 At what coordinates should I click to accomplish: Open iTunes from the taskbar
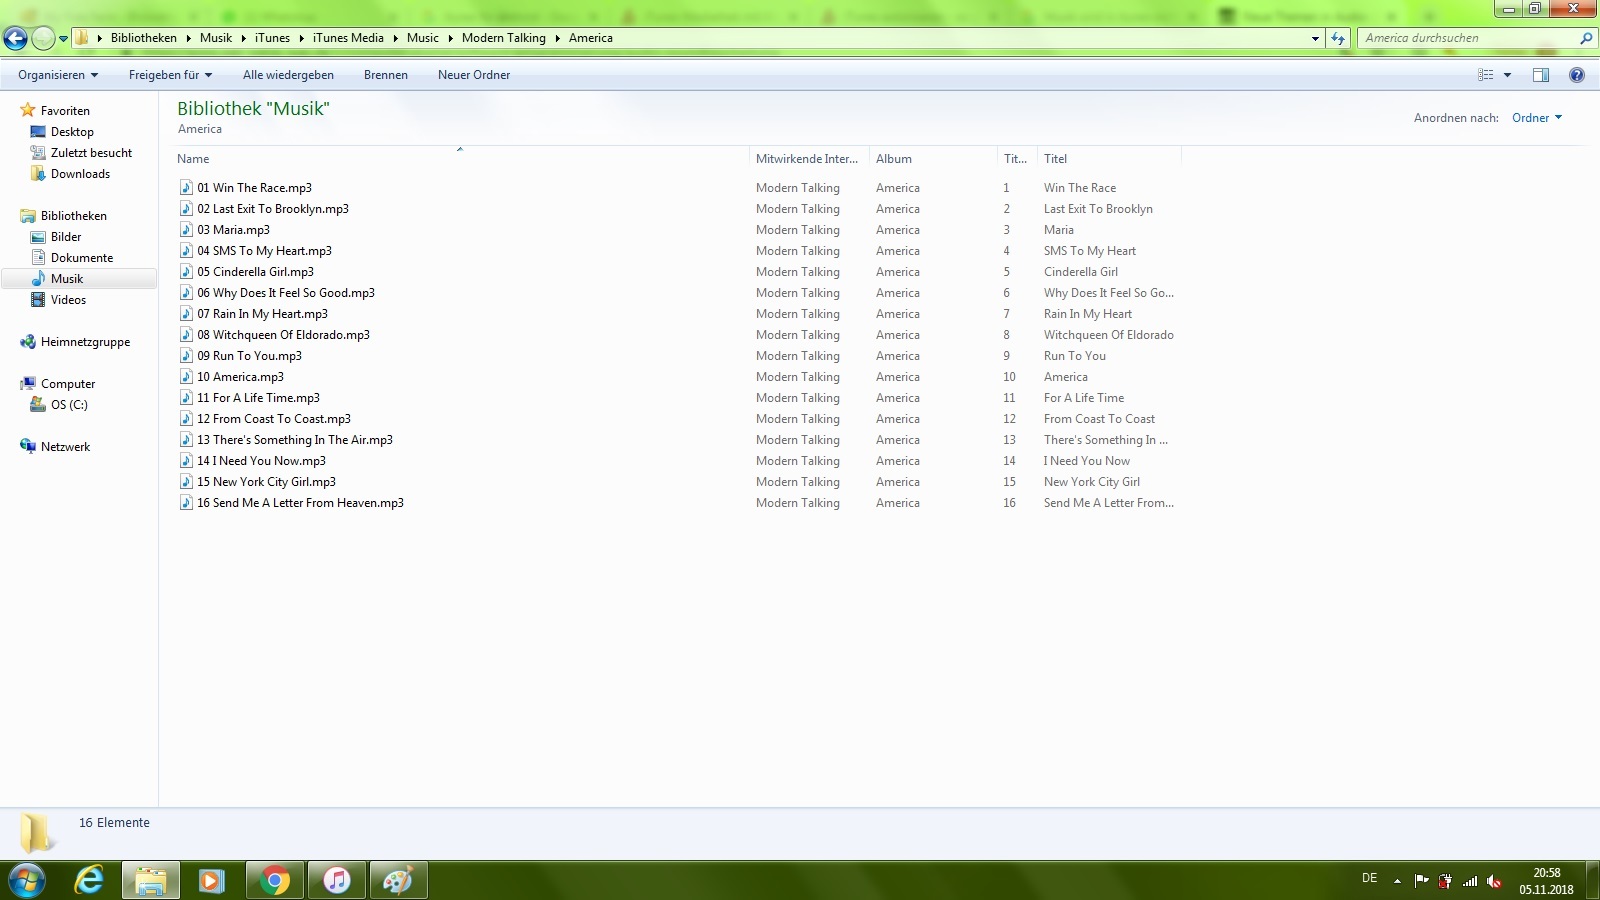tap(337, 881)
